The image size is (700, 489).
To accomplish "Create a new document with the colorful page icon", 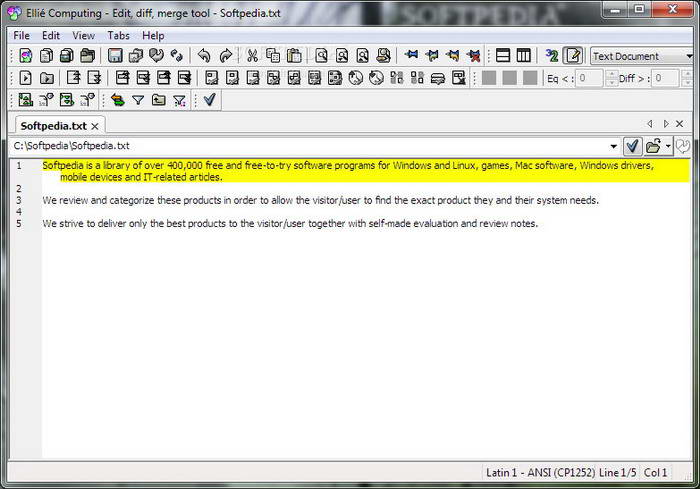I will pos(26,56).
